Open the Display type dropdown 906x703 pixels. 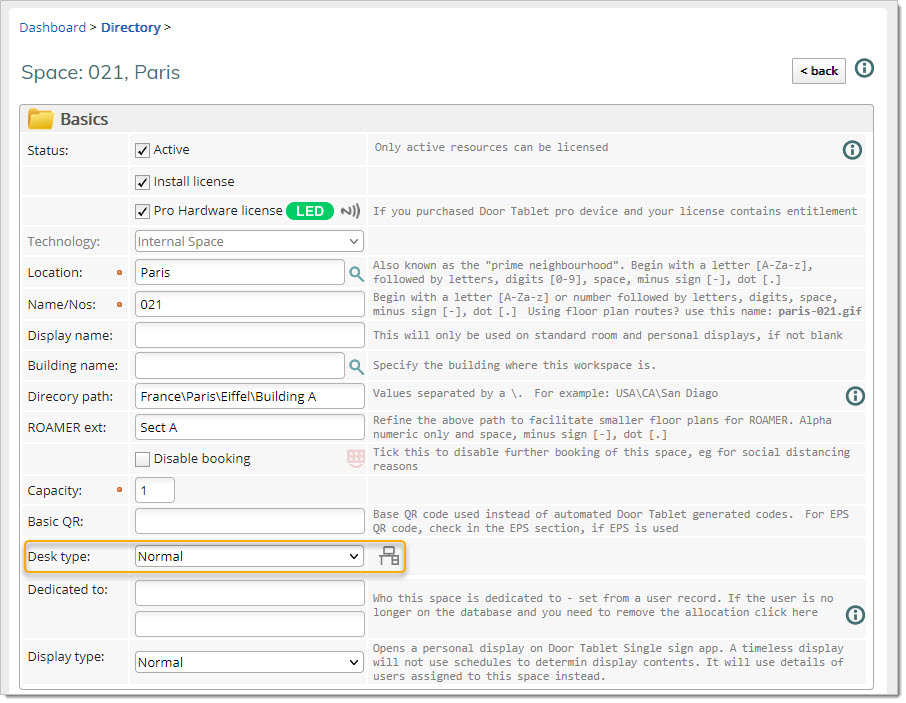pyautogui.click(x=249, y=662)
